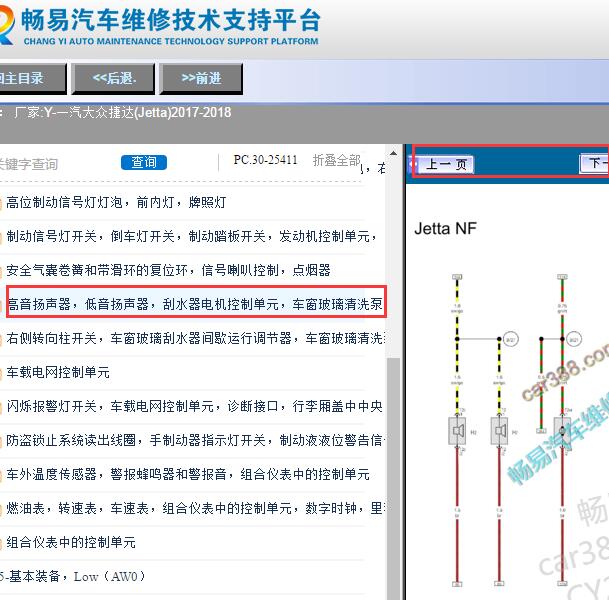The width and height of the screenshot is (609, 600).
Task: Open 制动信号灯开关，倒车灯开关 entry
Action: [x=191, y=236]
